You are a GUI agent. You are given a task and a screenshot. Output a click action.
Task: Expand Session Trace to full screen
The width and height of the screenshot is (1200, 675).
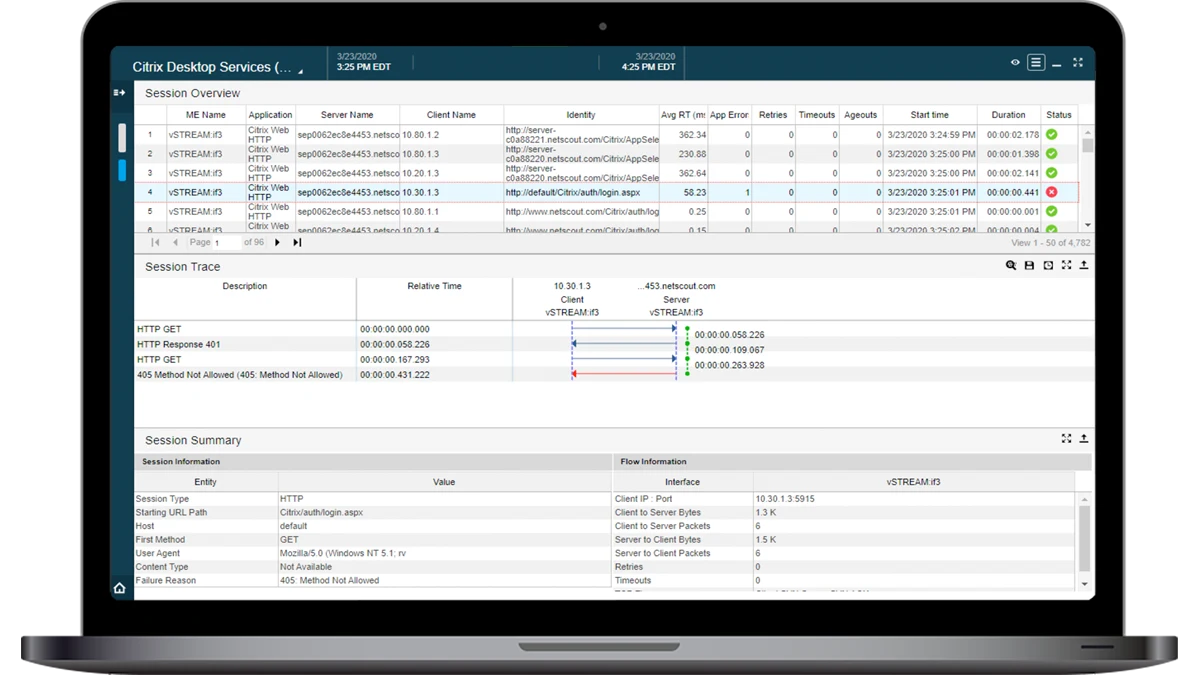tap(1066, 265)
